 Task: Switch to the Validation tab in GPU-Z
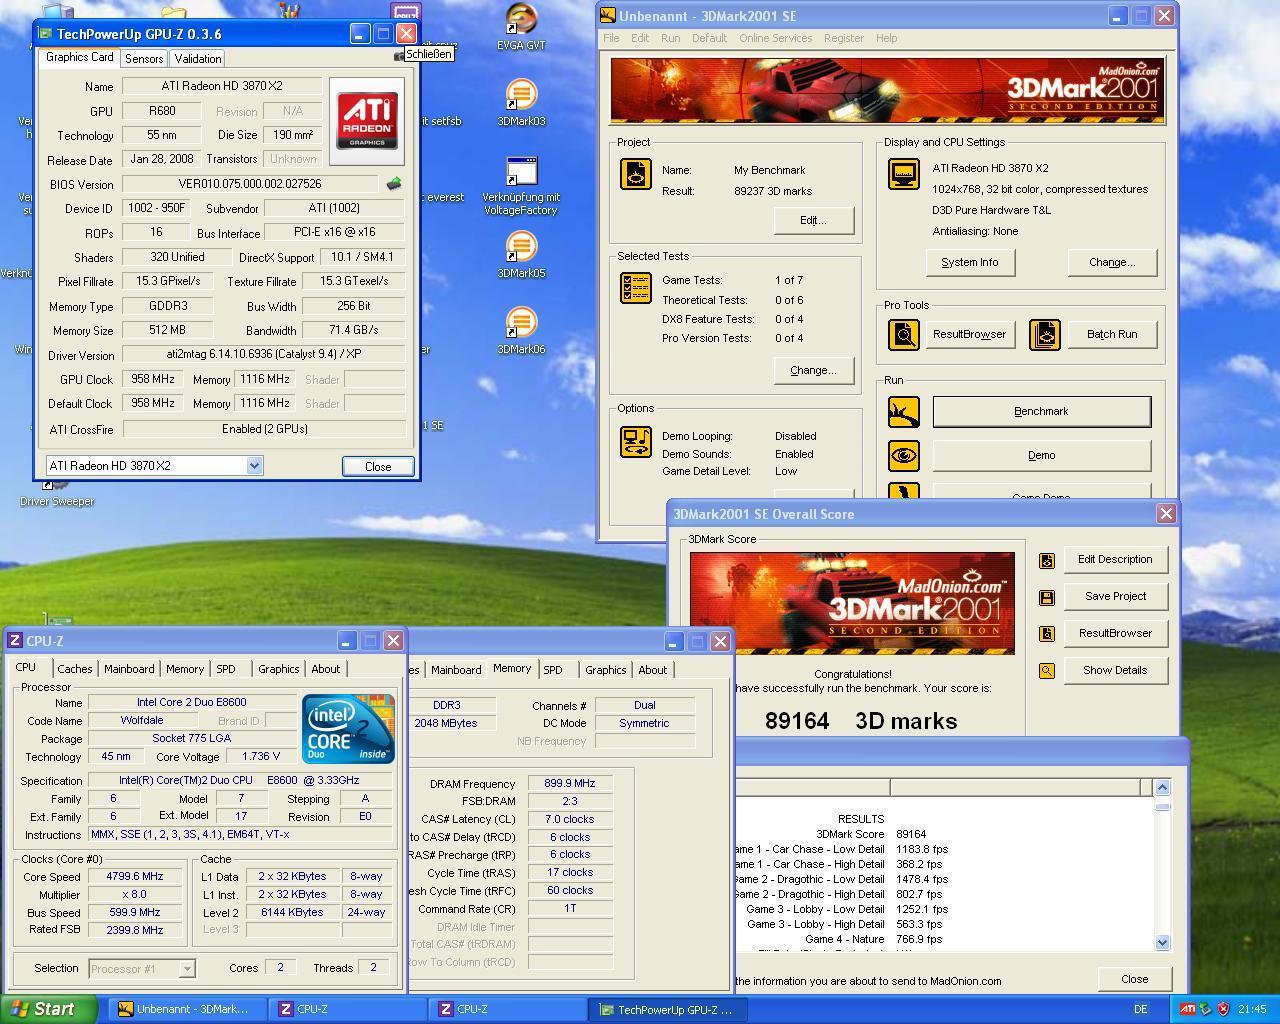tap(198, 59)
